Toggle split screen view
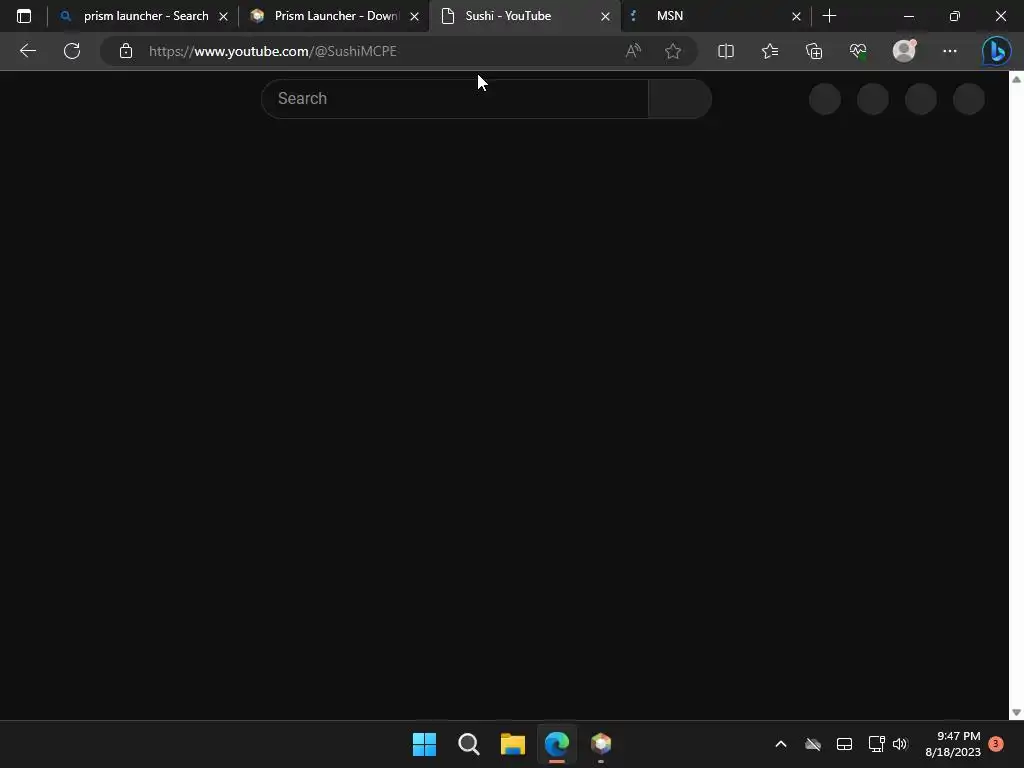 click(x=726, y=51)
